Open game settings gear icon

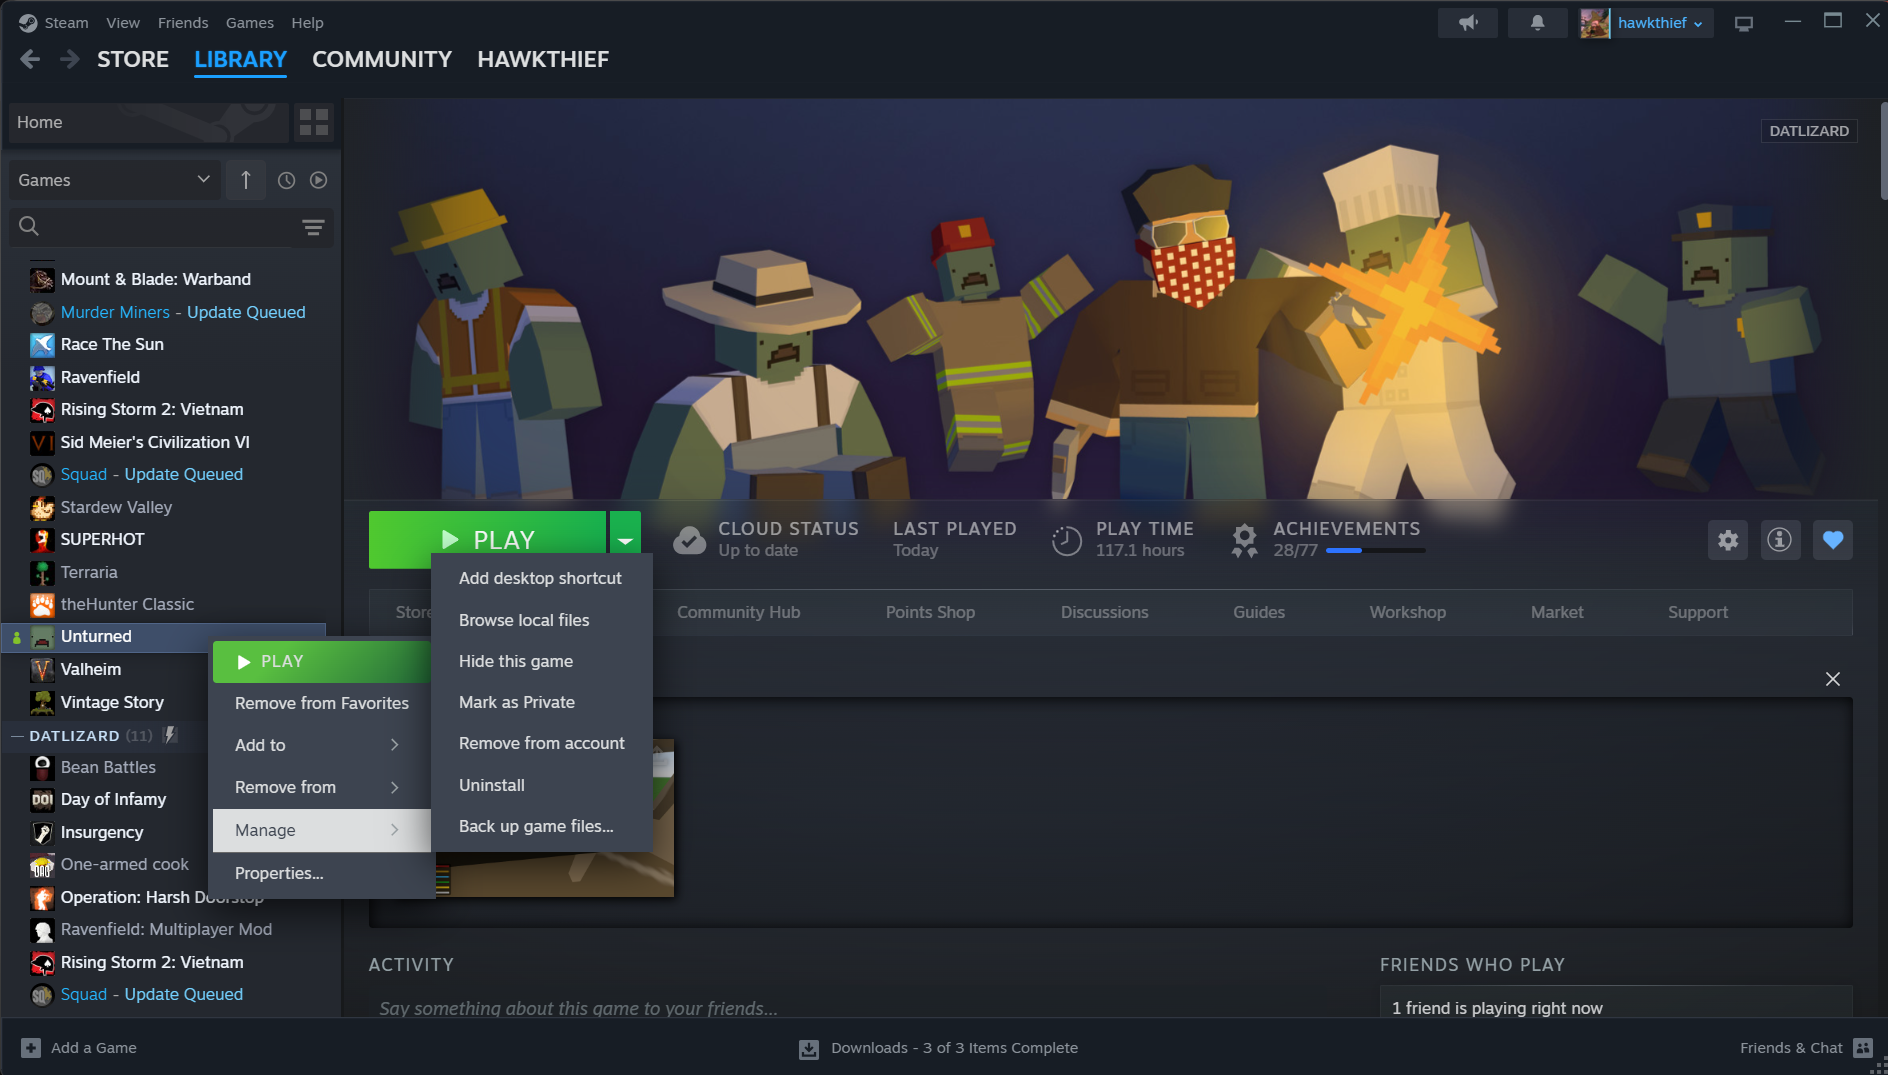pyautogui.click(x=1728, y=540)
